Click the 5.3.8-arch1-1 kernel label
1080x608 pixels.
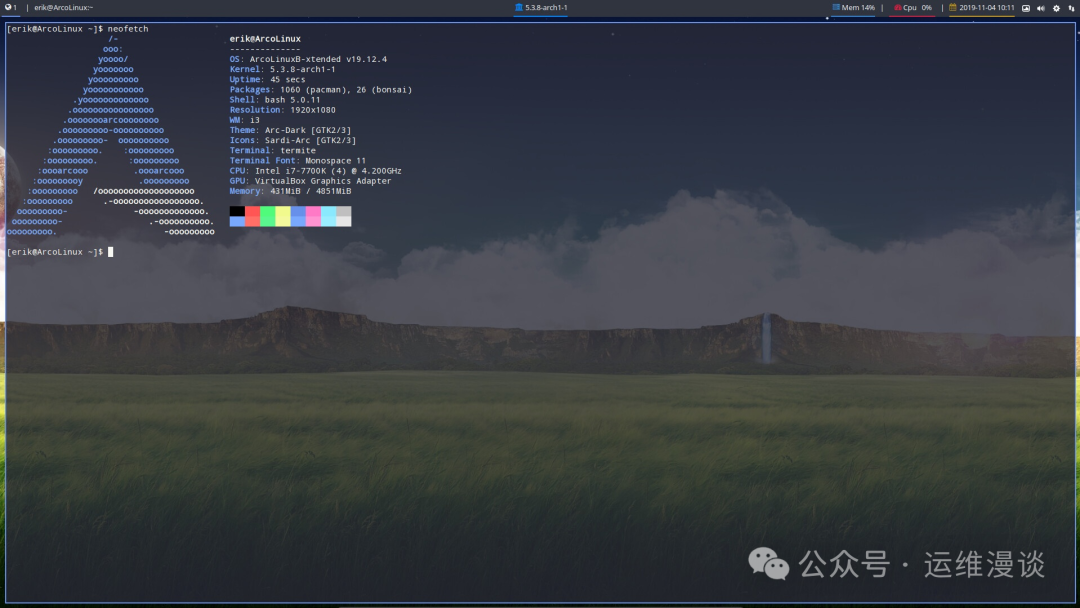(x=546, y=8)
